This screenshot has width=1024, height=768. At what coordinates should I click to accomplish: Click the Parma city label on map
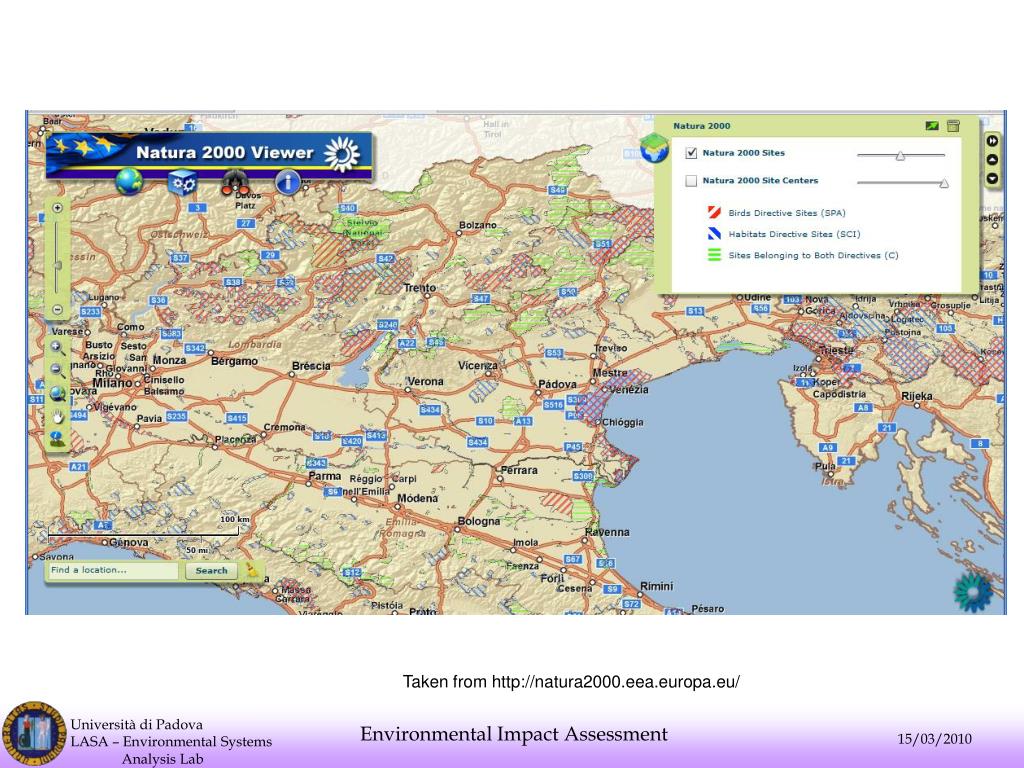click(325, 476)
